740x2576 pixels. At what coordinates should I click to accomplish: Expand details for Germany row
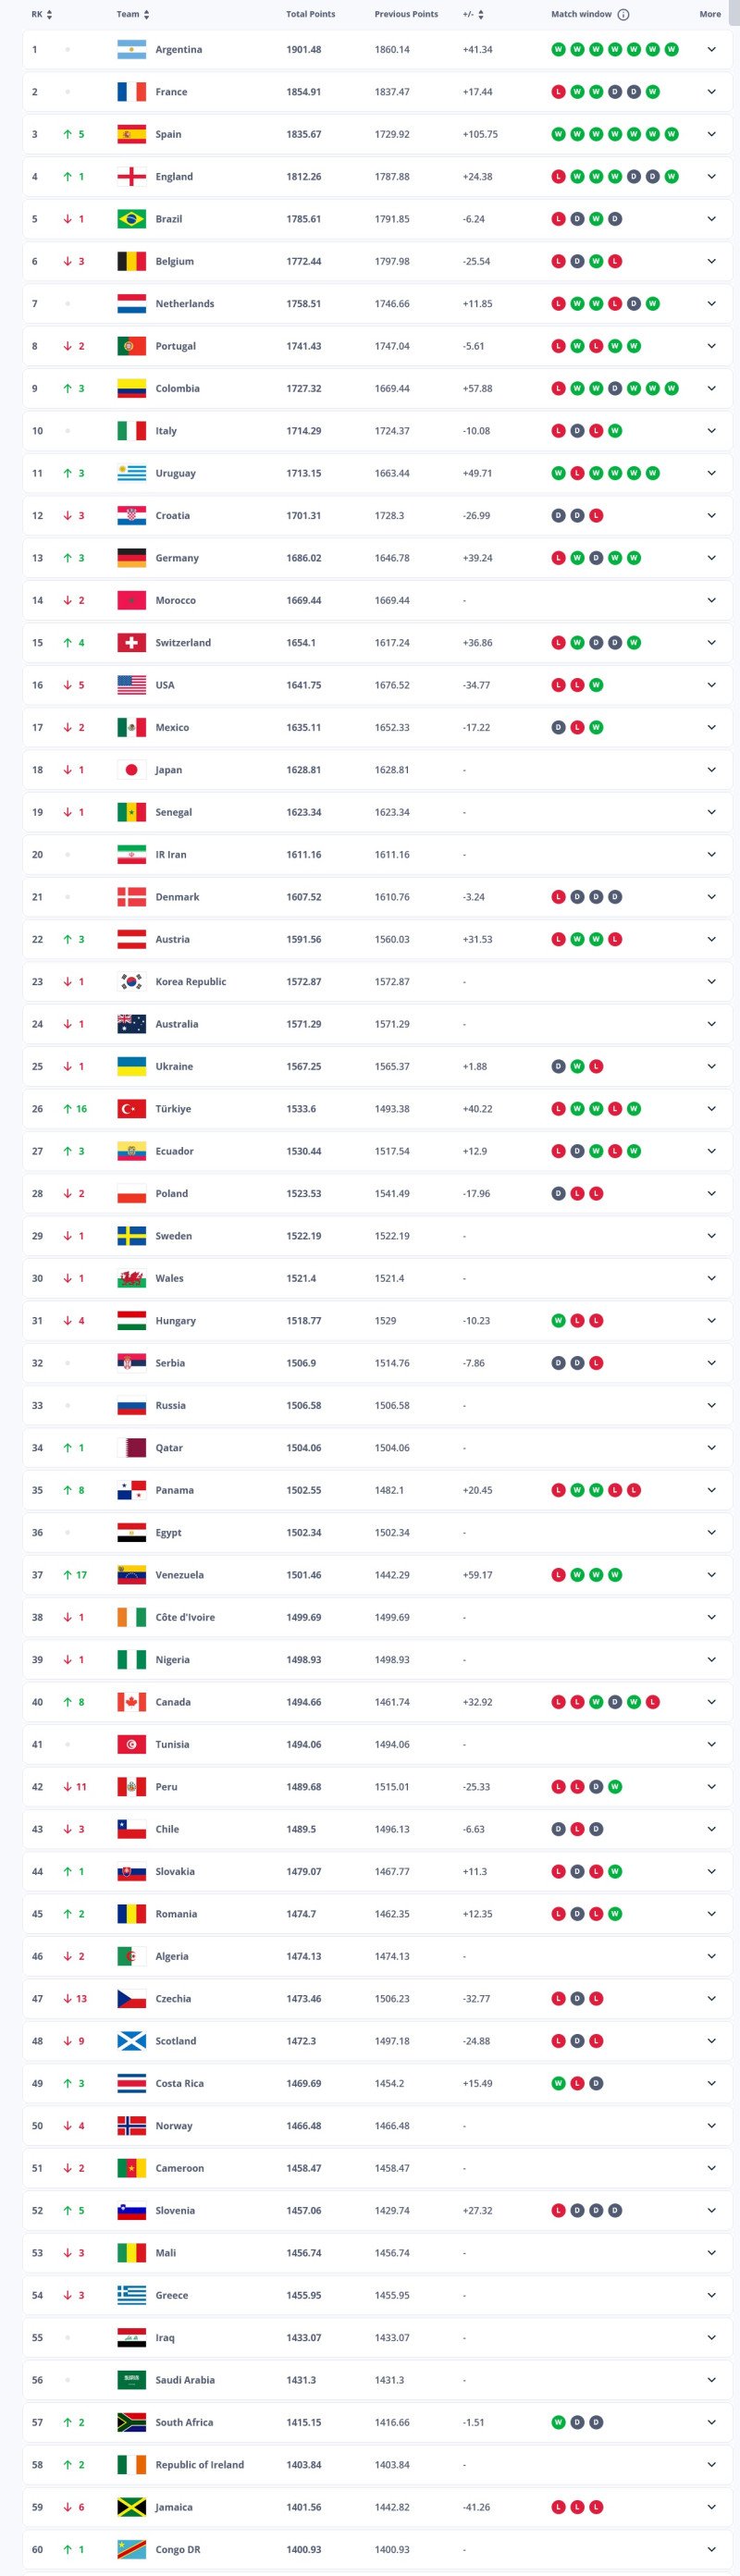(x=711, y=558)
